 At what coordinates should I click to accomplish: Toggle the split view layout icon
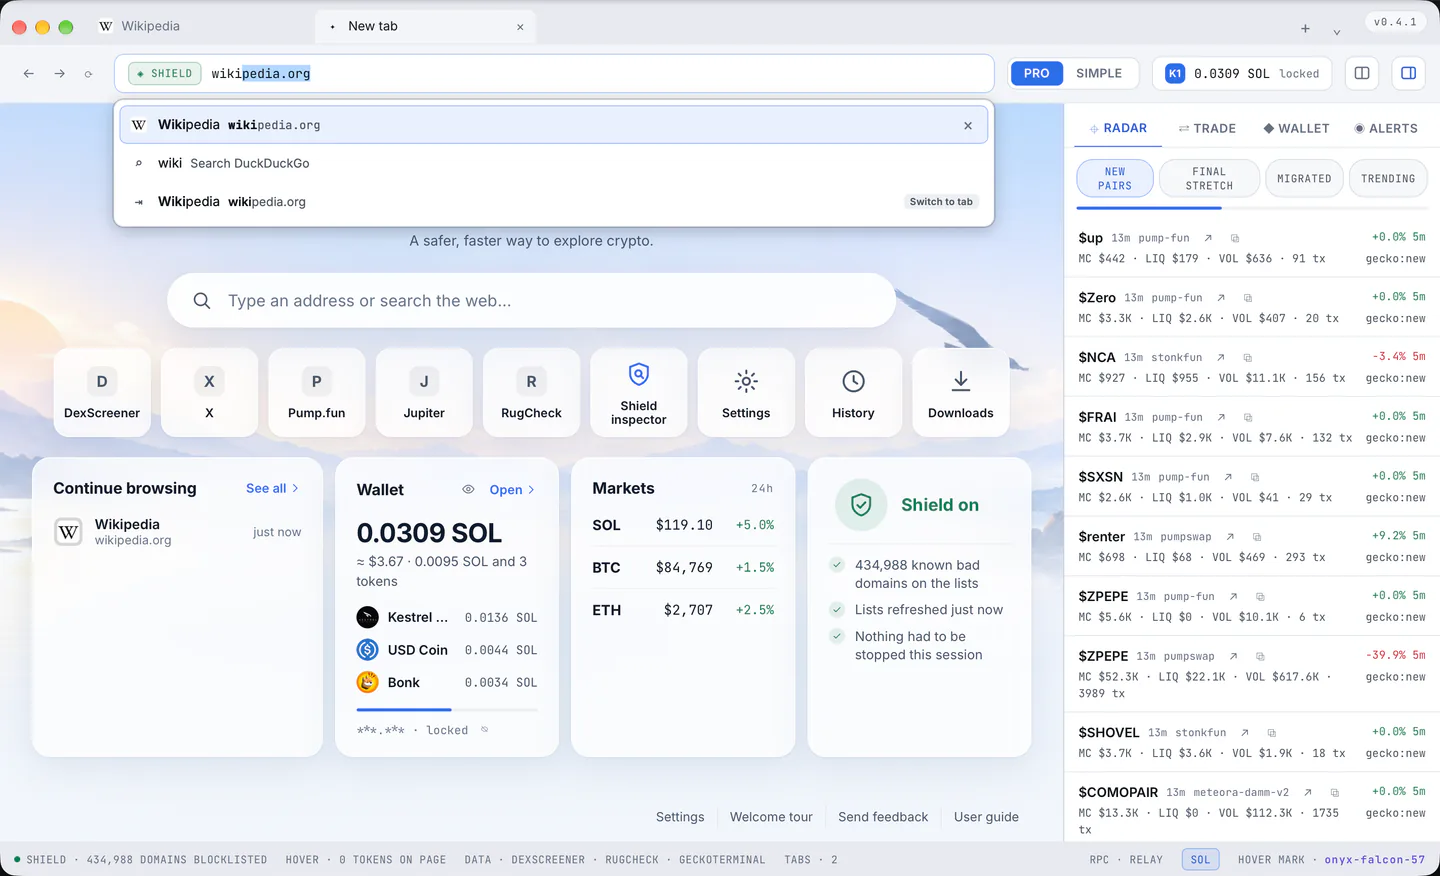point(1362,73)
